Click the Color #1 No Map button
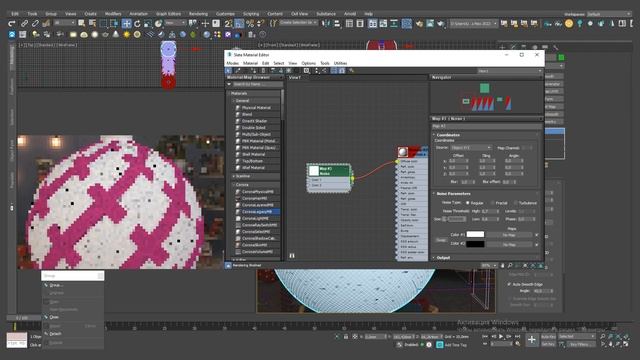The width and height of the screenshot is (640, 360). 509,235
